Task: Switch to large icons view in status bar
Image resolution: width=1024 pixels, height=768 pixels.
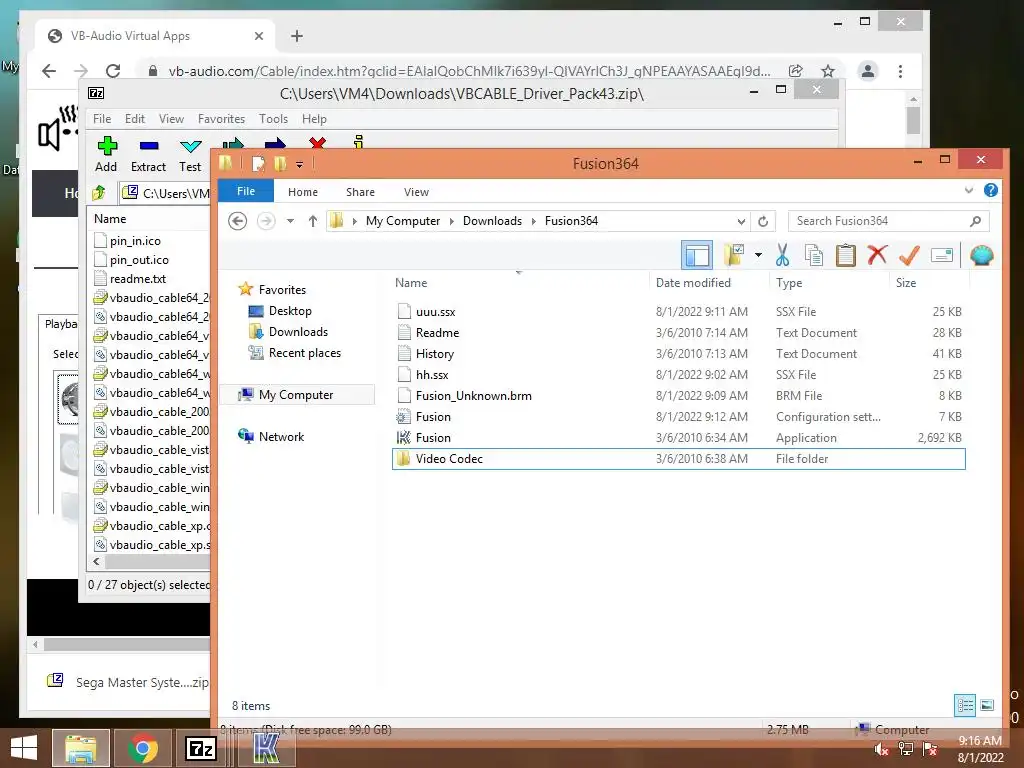Action: [987, 705]
